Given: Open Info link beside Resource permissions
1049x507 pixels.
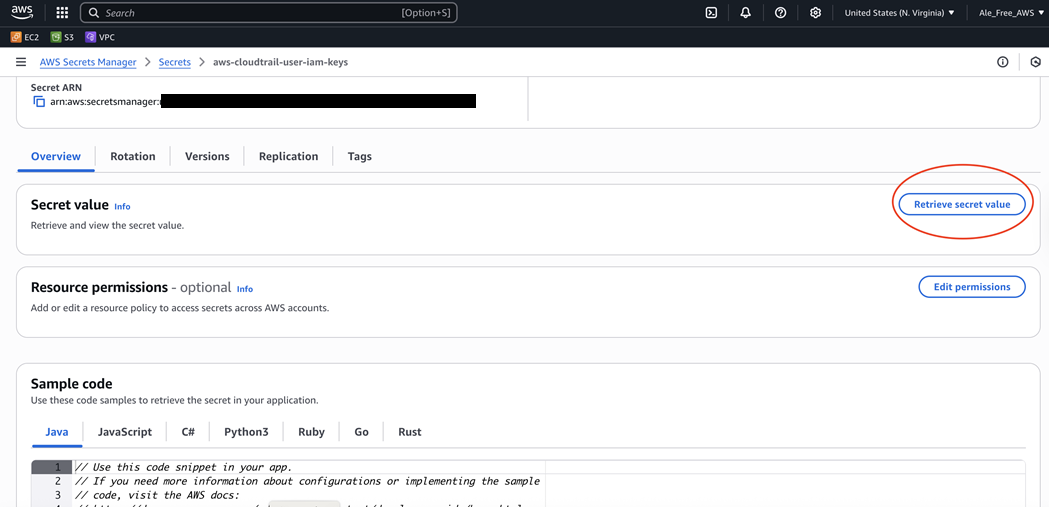Looking at the screenshot, I should point(245,289).
